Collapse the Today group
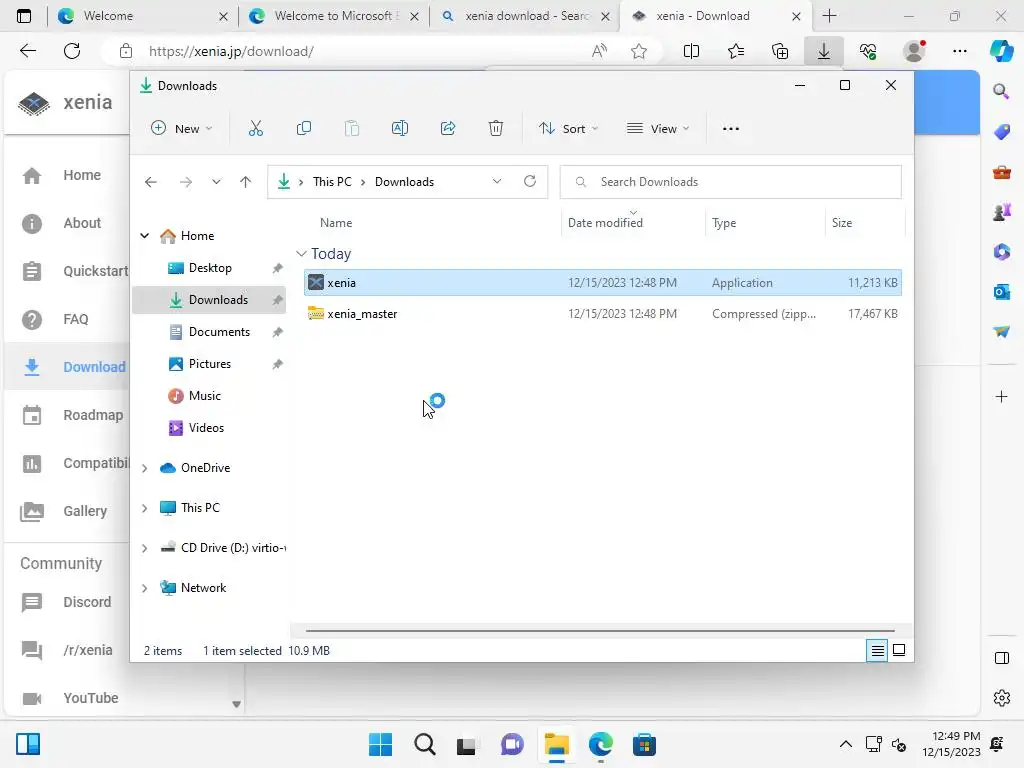The height and width of the screenshot is (768, 1024). 301,253
